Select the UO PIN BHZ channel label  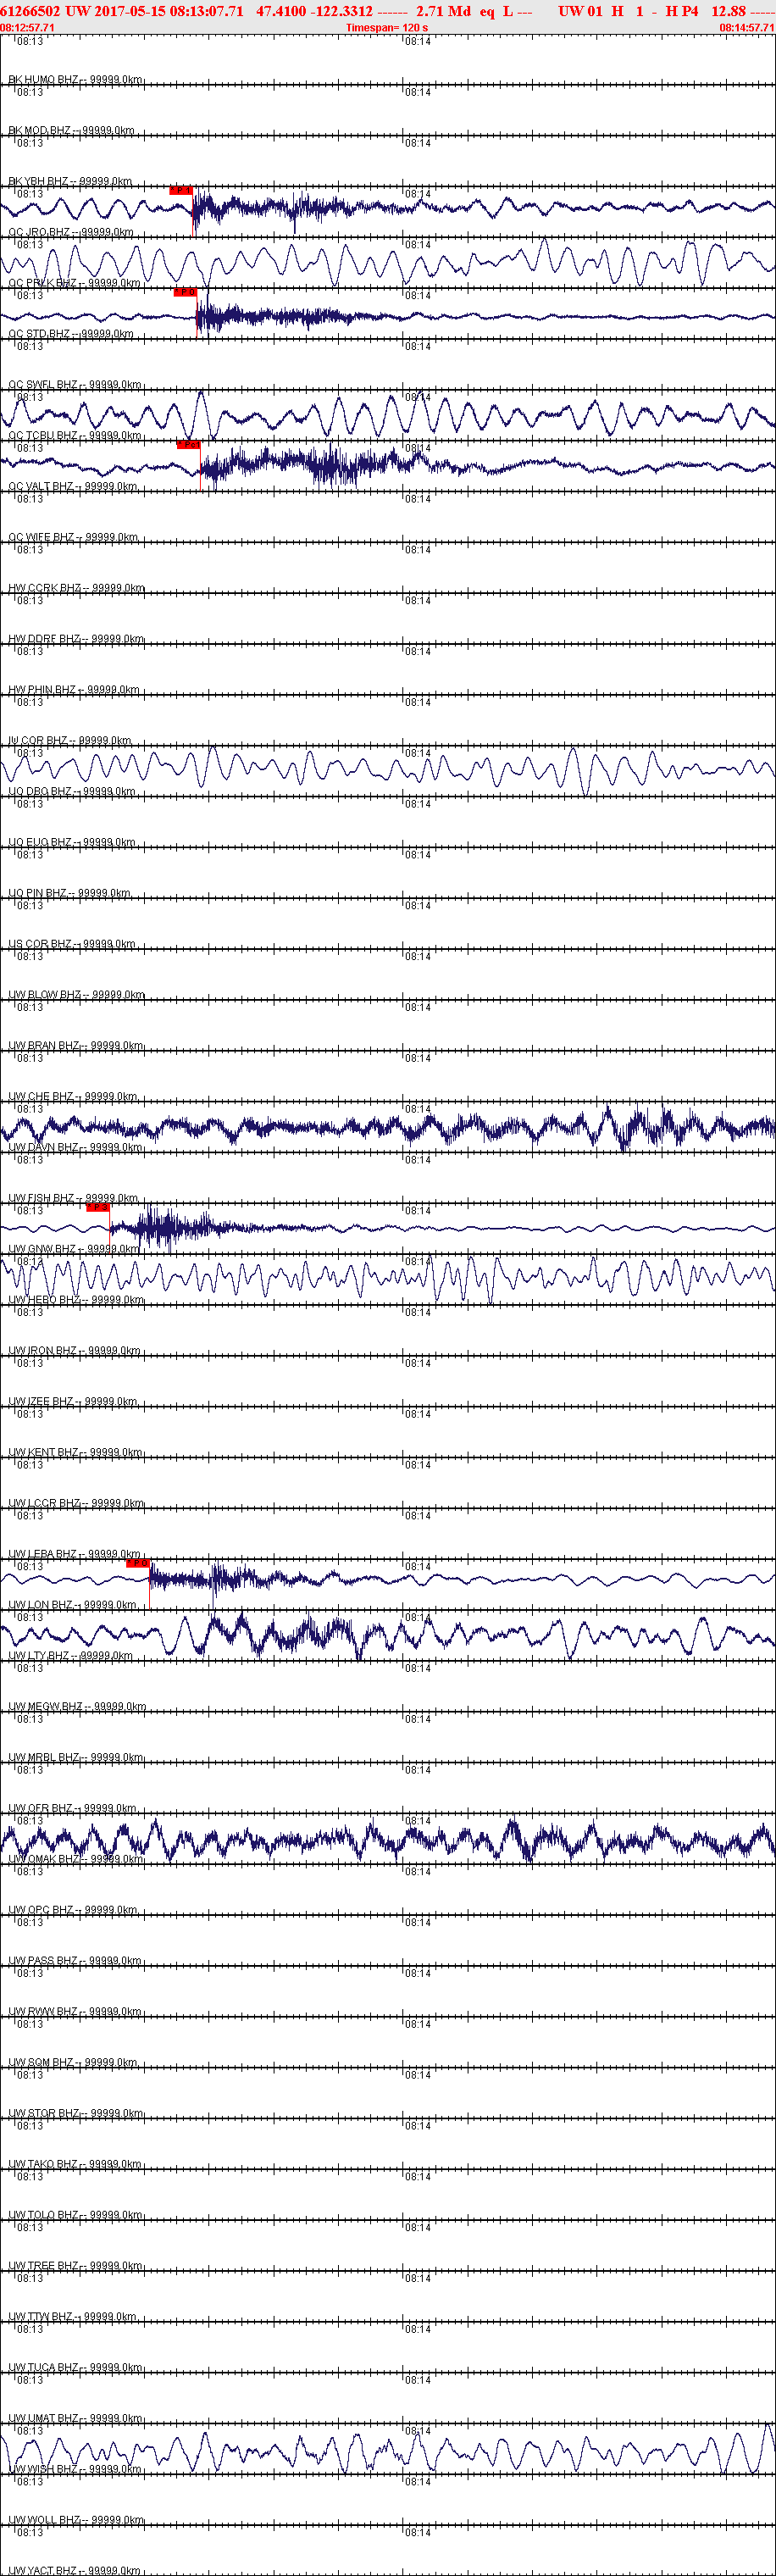[x=69, y=893]
